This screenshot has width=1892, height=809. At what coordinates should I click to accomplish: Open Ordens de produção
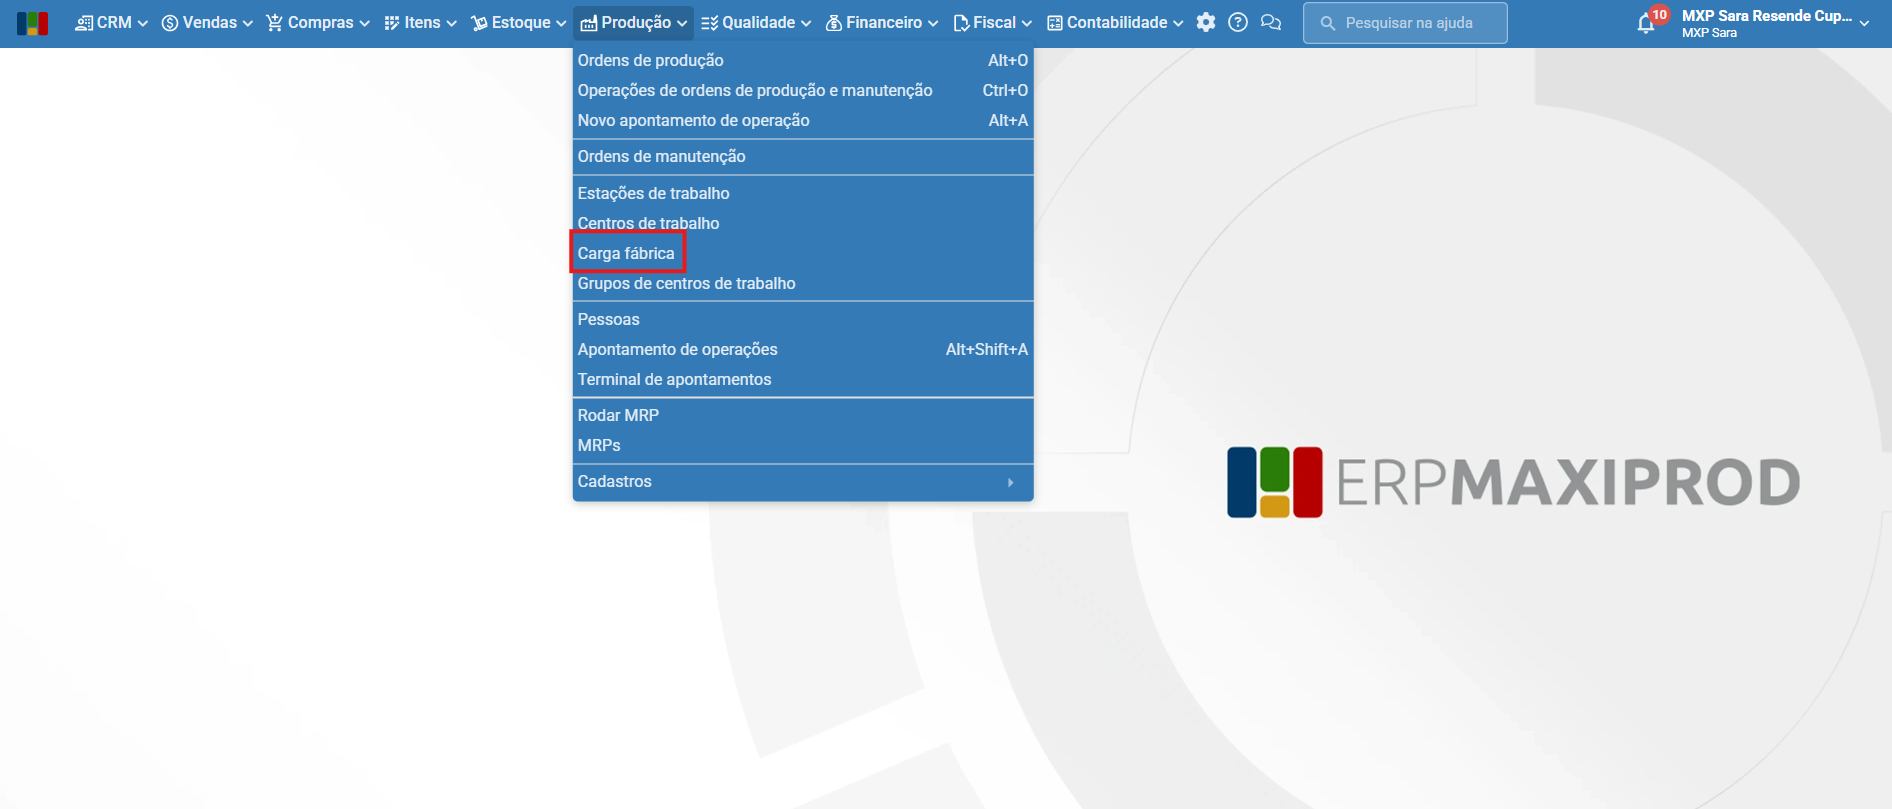803,60
